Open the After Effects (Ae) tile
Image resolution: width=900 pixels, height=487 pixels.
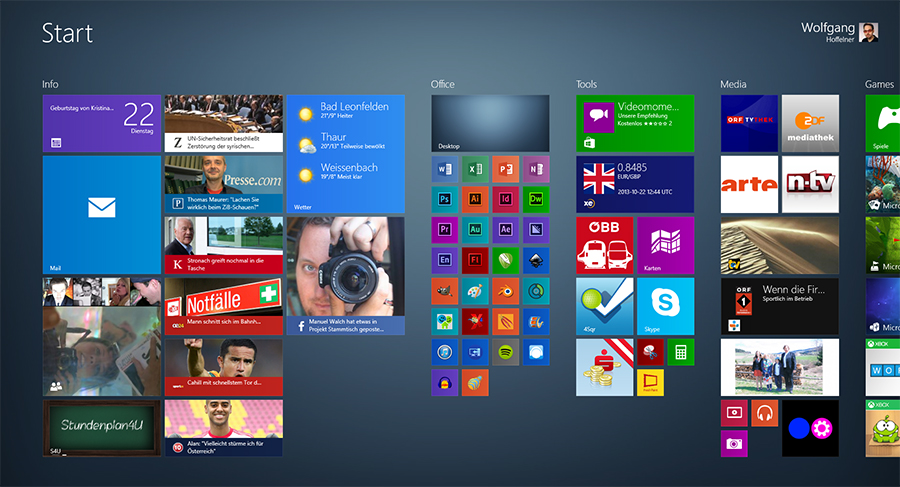pos(506,230)
